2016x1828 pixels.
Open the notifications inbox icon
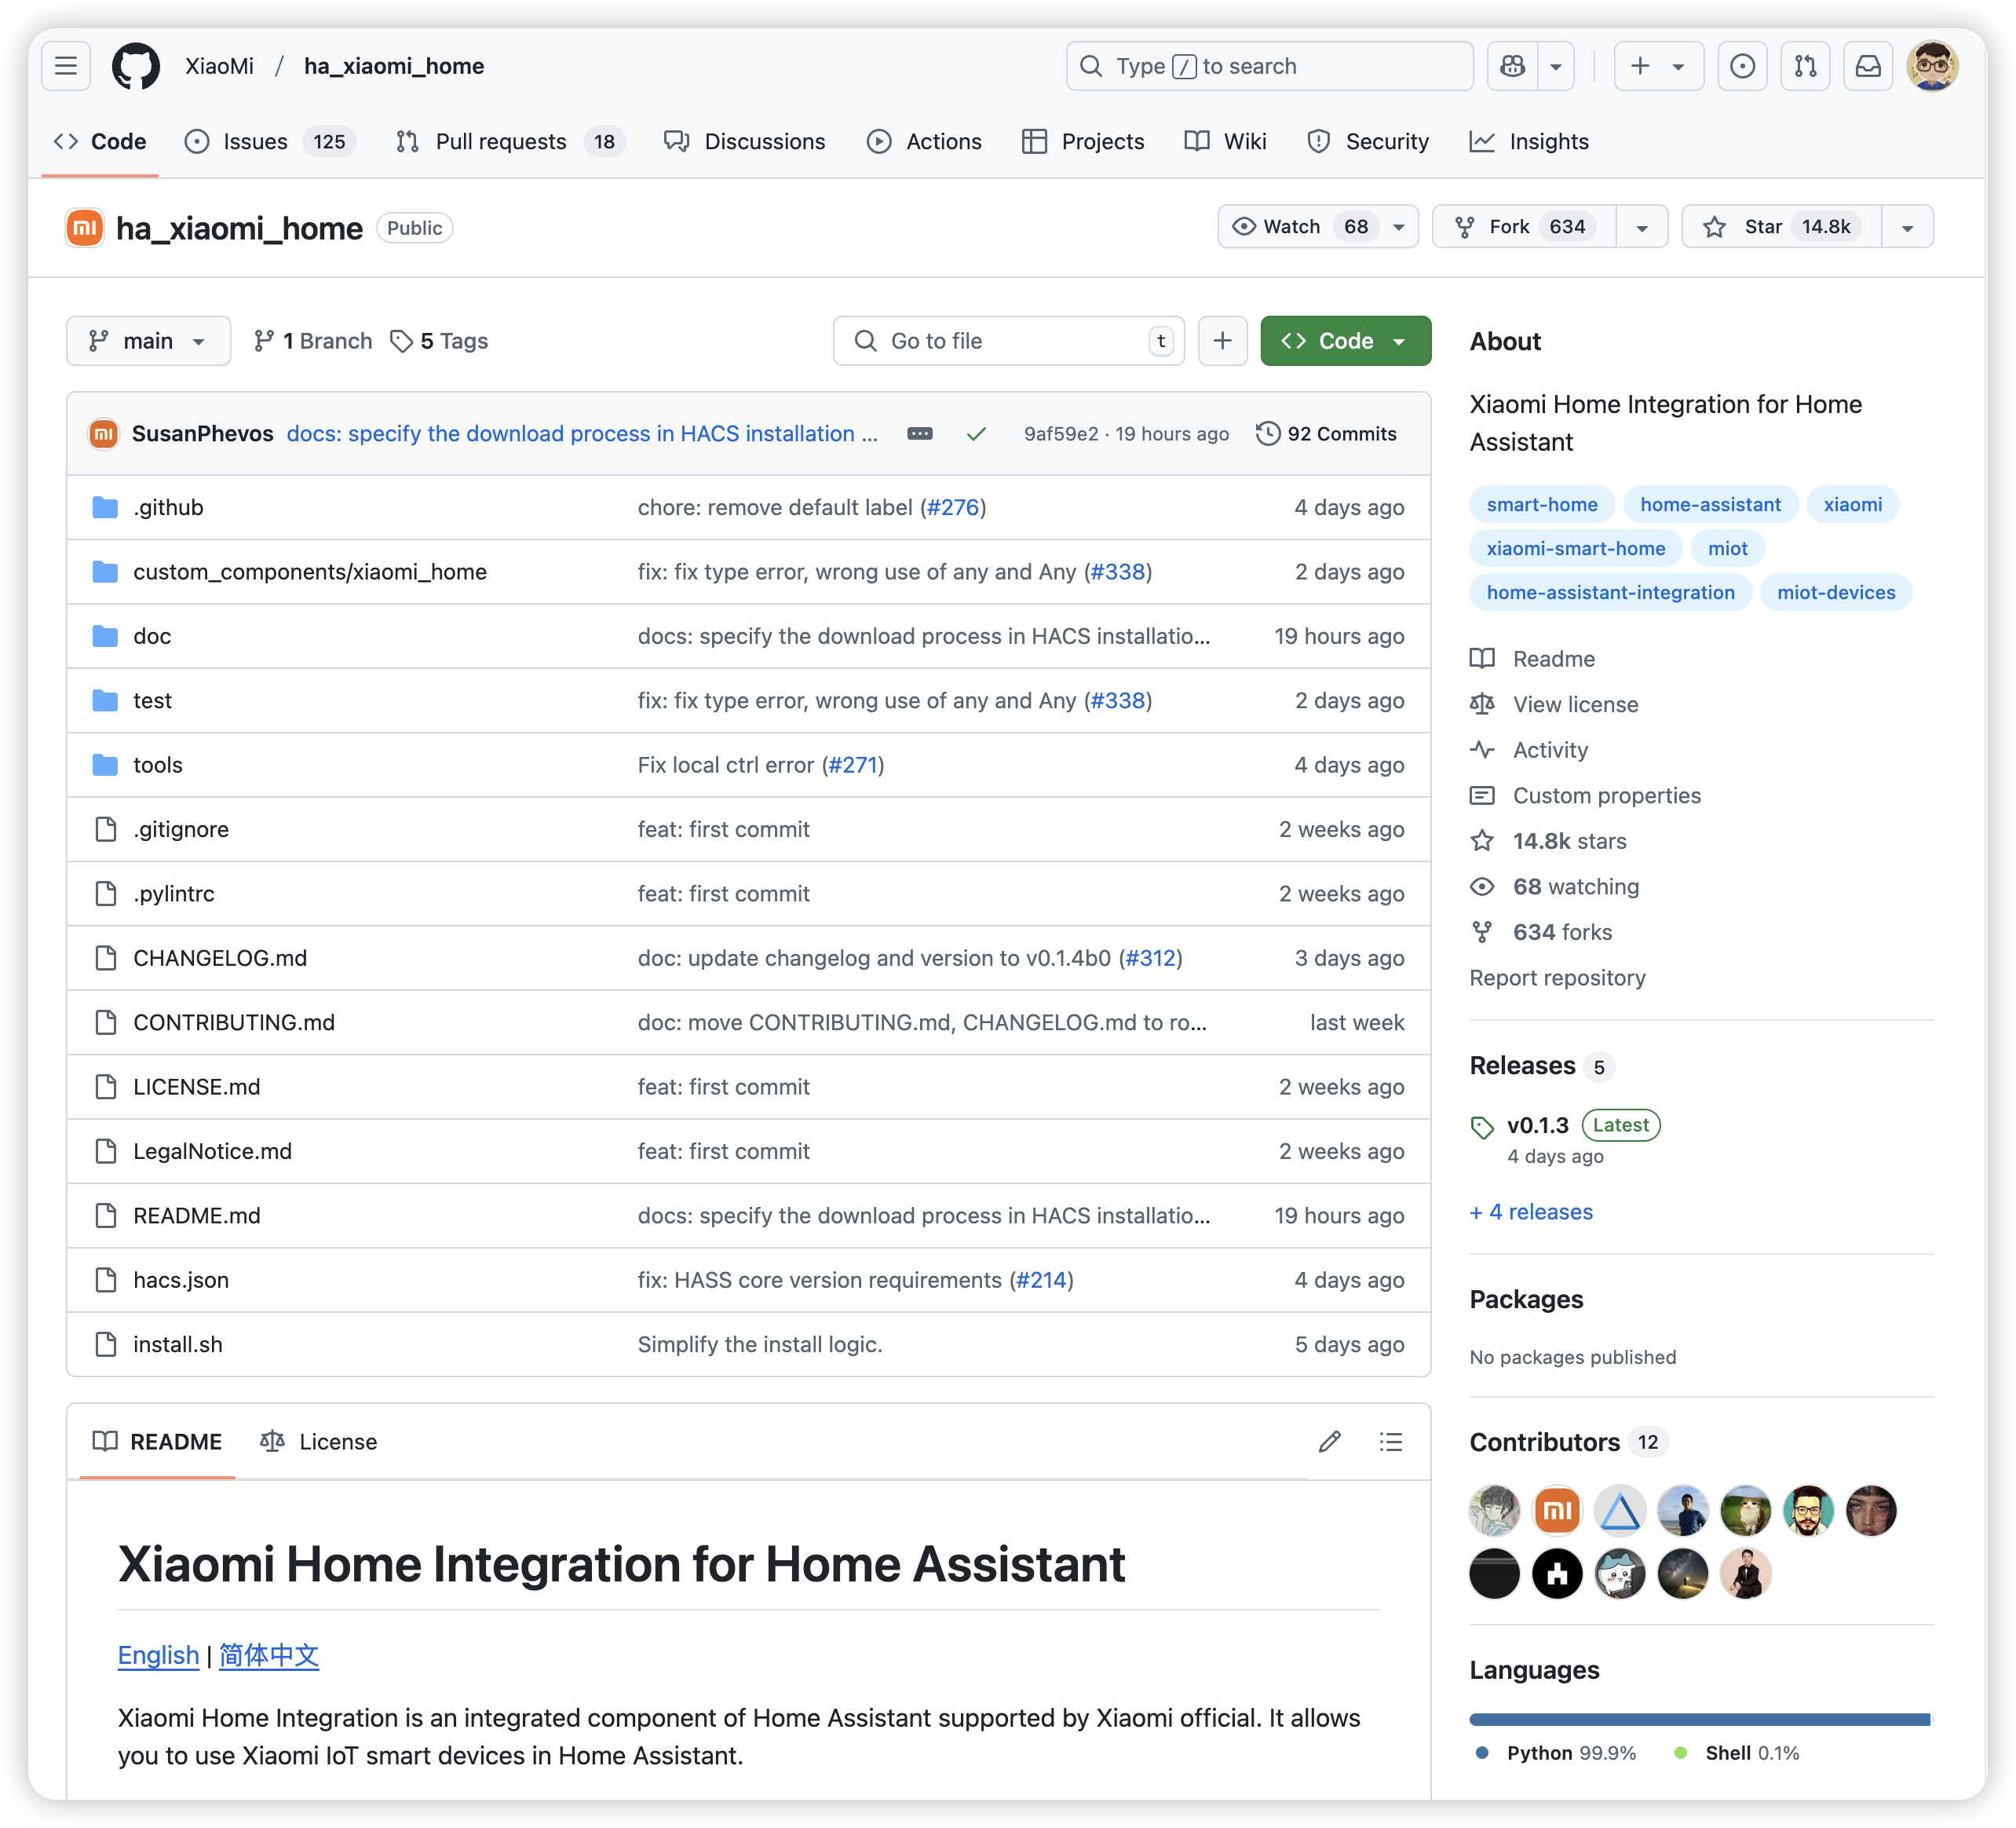point(1868,66)
